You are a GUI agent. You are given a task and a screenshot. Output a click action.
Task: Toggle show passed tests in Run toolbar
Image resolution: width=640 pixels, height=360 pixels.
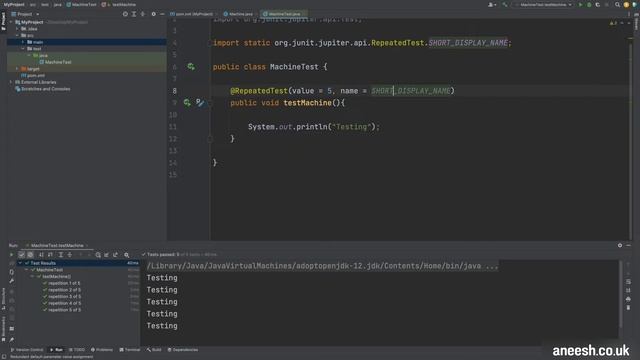(22, 255)
